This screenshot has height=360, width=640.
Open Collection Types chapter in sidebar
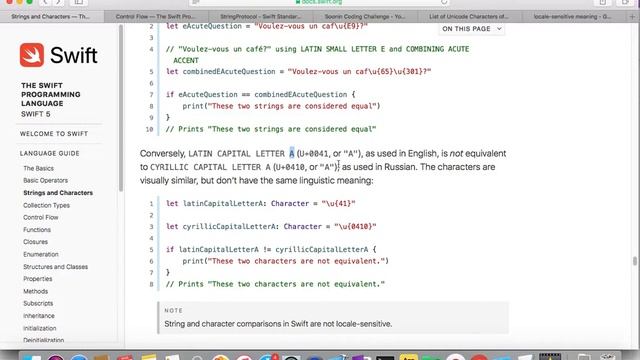pos(47,205)
